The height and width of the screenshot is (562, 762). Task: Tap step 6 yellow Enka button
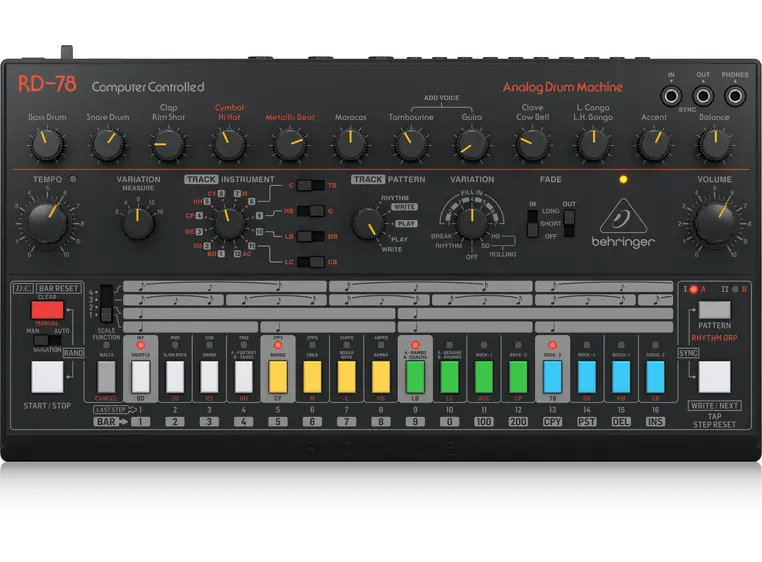(x=312, y=377)
